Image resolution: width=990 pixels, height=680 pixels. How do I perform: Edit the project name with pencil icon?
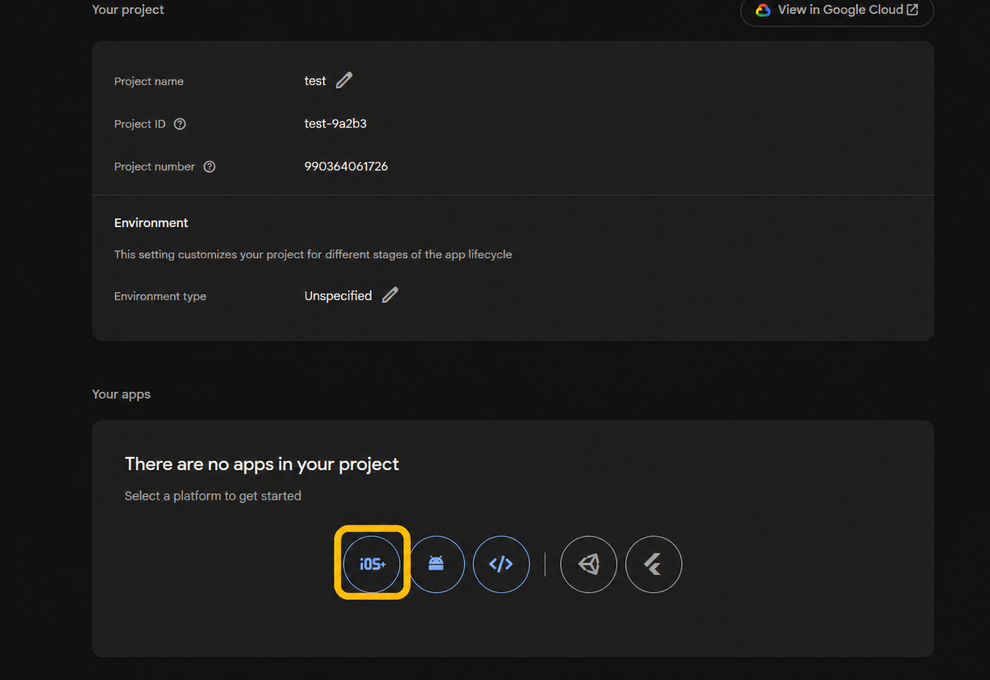coord(344,80)
